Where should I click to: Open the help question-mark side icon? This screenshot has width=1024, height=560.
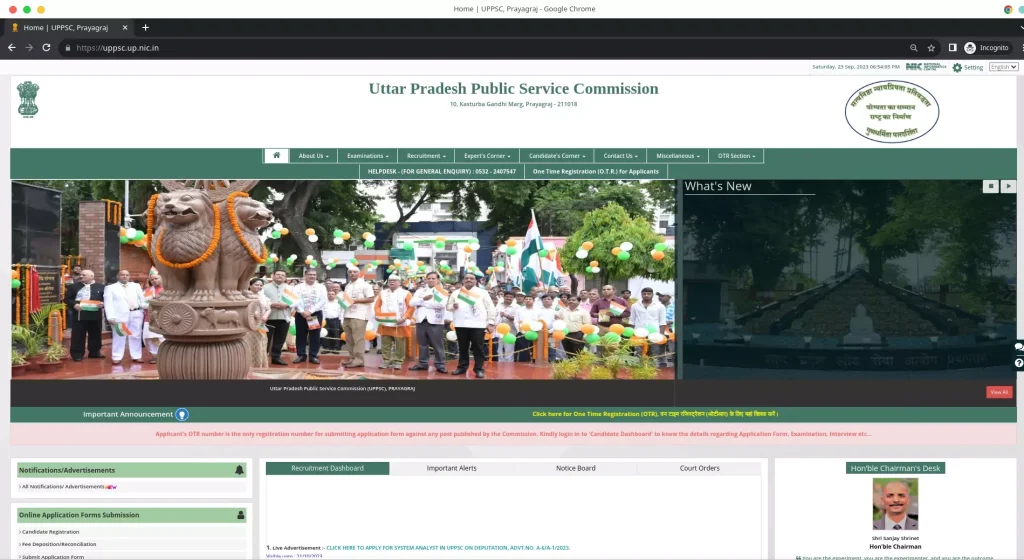pyautogui.click(x=1019, y=363)
